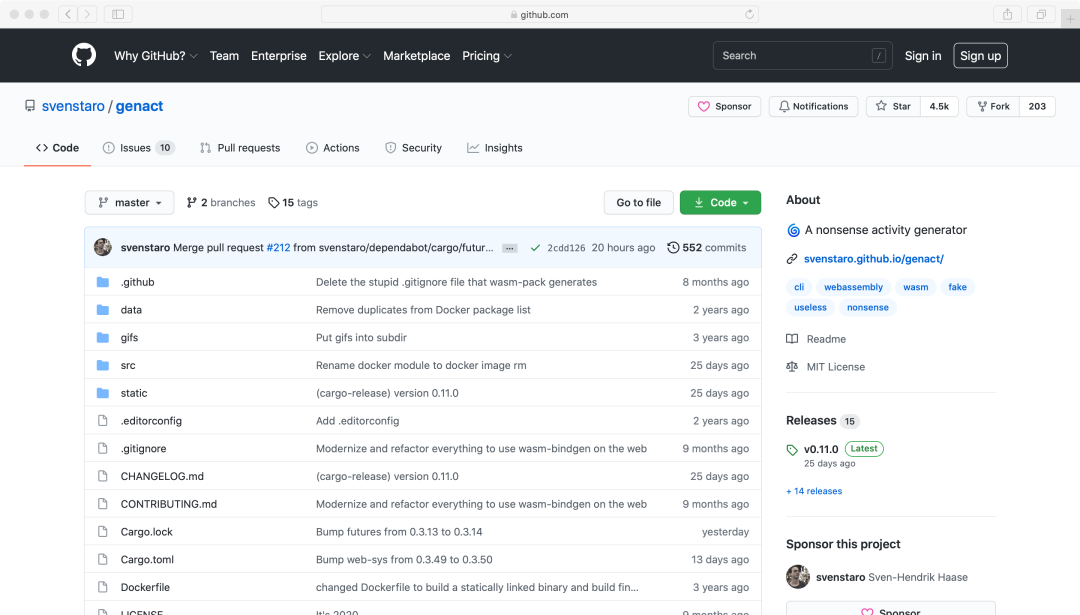Open the + 14 releases link
Image resolution: width=1080 pixels, height=615 pixels.
pyautogui.click(x=814, y=491)
